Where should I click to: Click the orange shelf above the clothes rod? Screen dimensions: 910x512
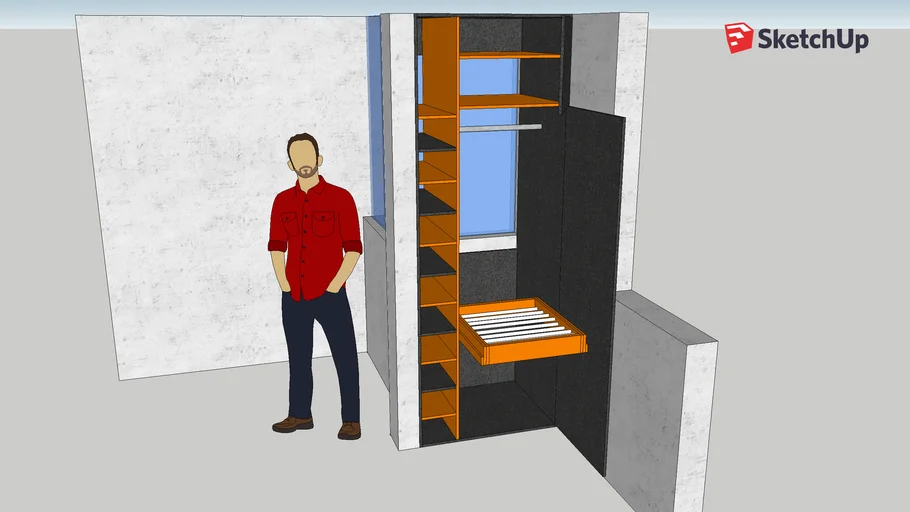[x=508, y=101]
